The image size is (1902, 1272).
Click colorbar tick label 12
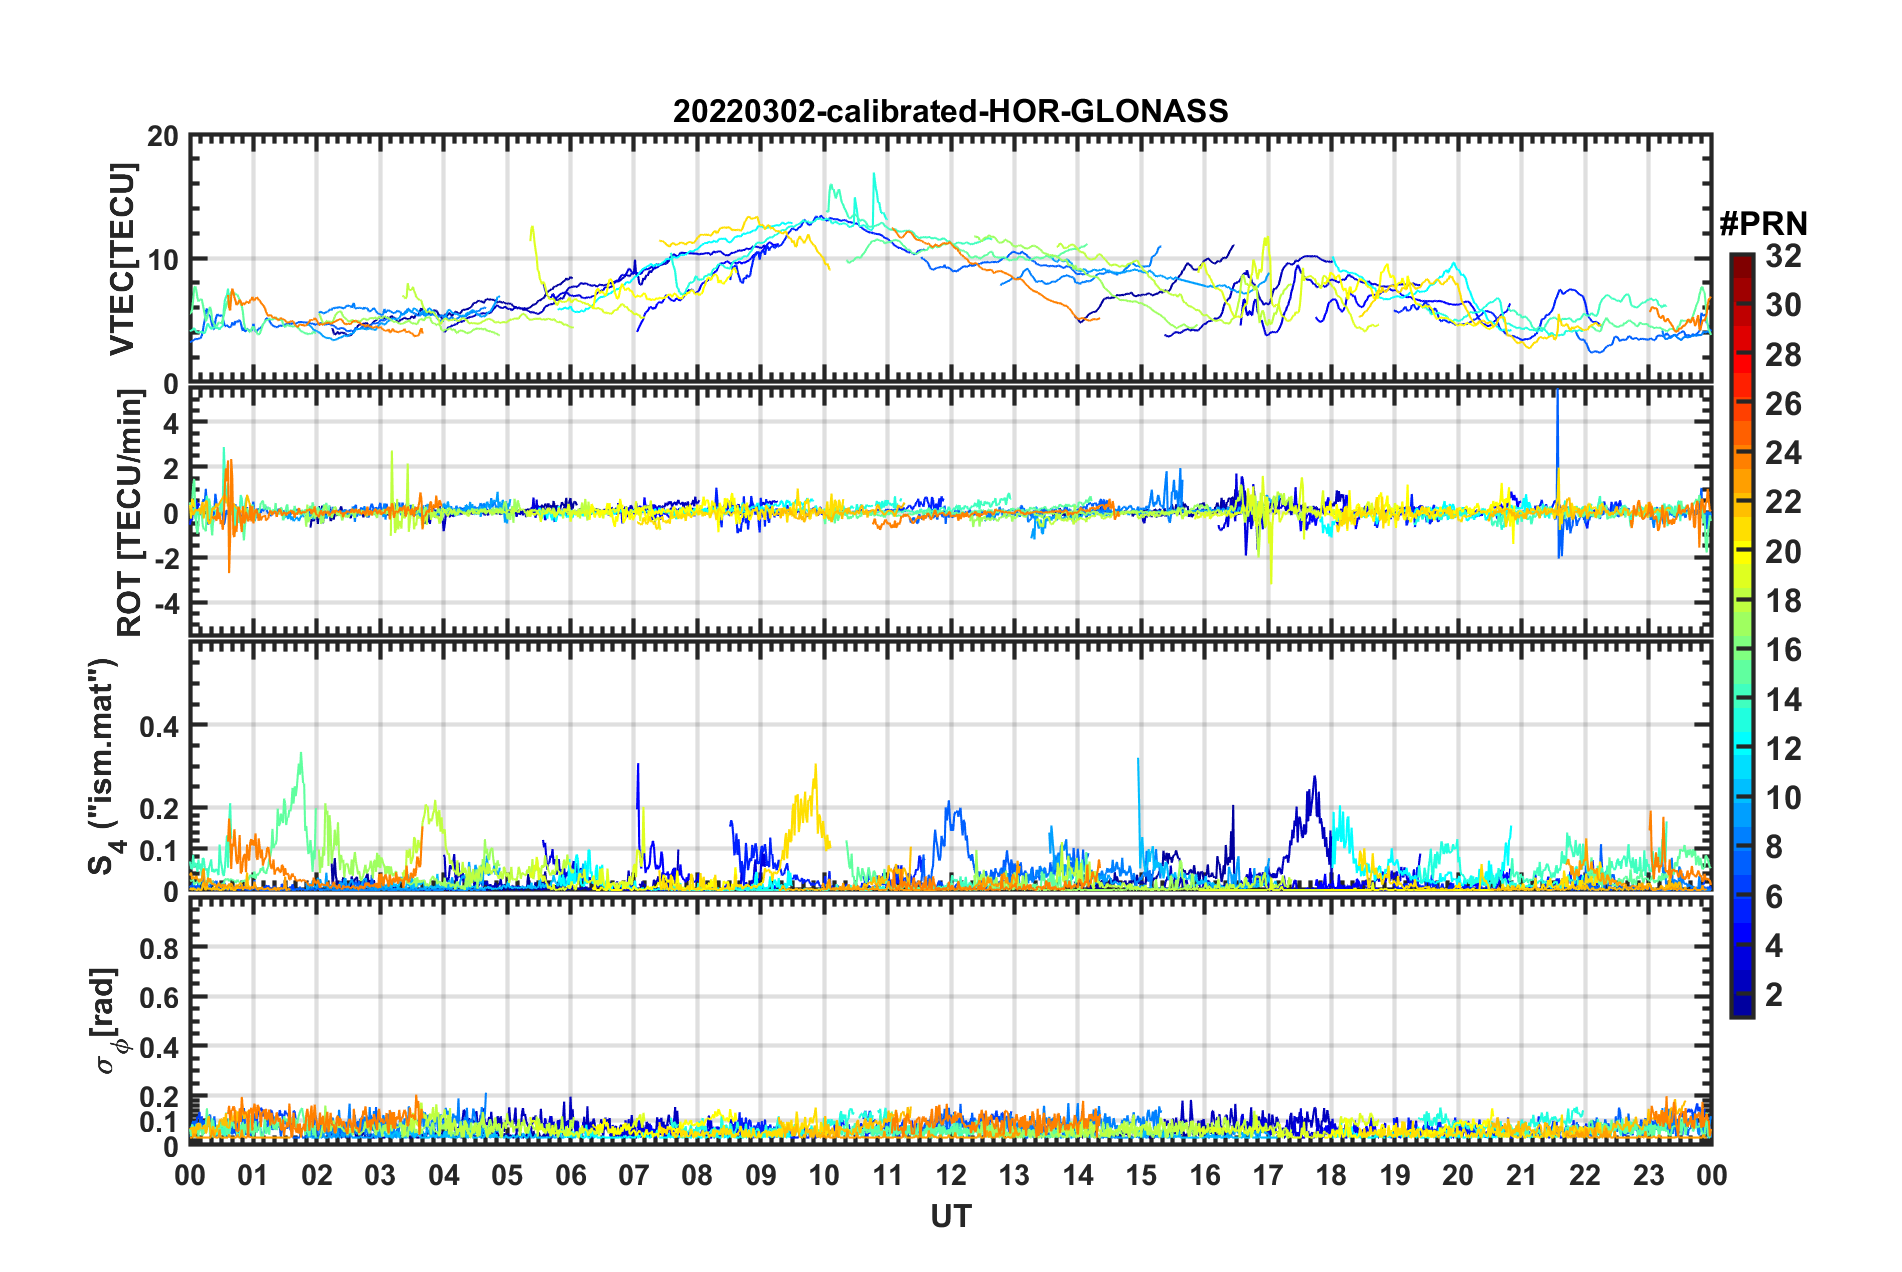(x=1783, y=749)
